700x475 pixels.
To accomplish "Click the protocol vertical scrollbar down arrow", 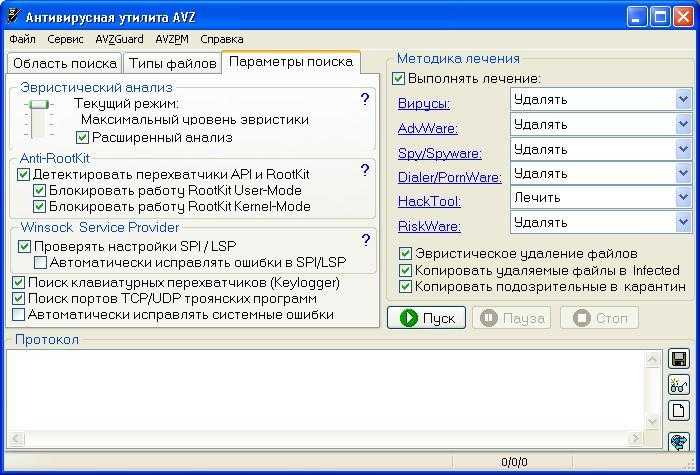I will tap(653, 422).
